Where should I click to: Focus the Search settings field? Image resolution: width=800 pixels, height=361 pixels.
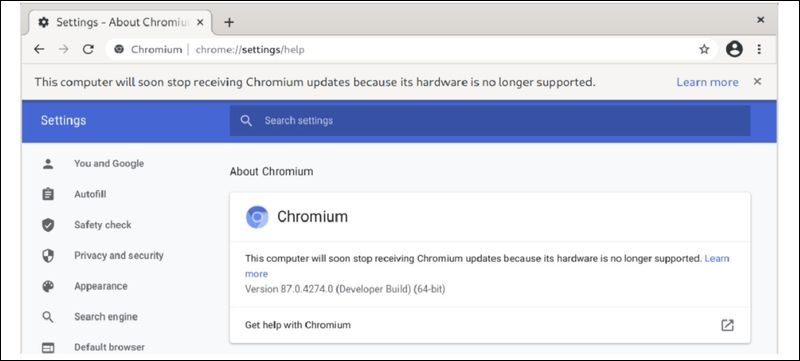[490, 121]
